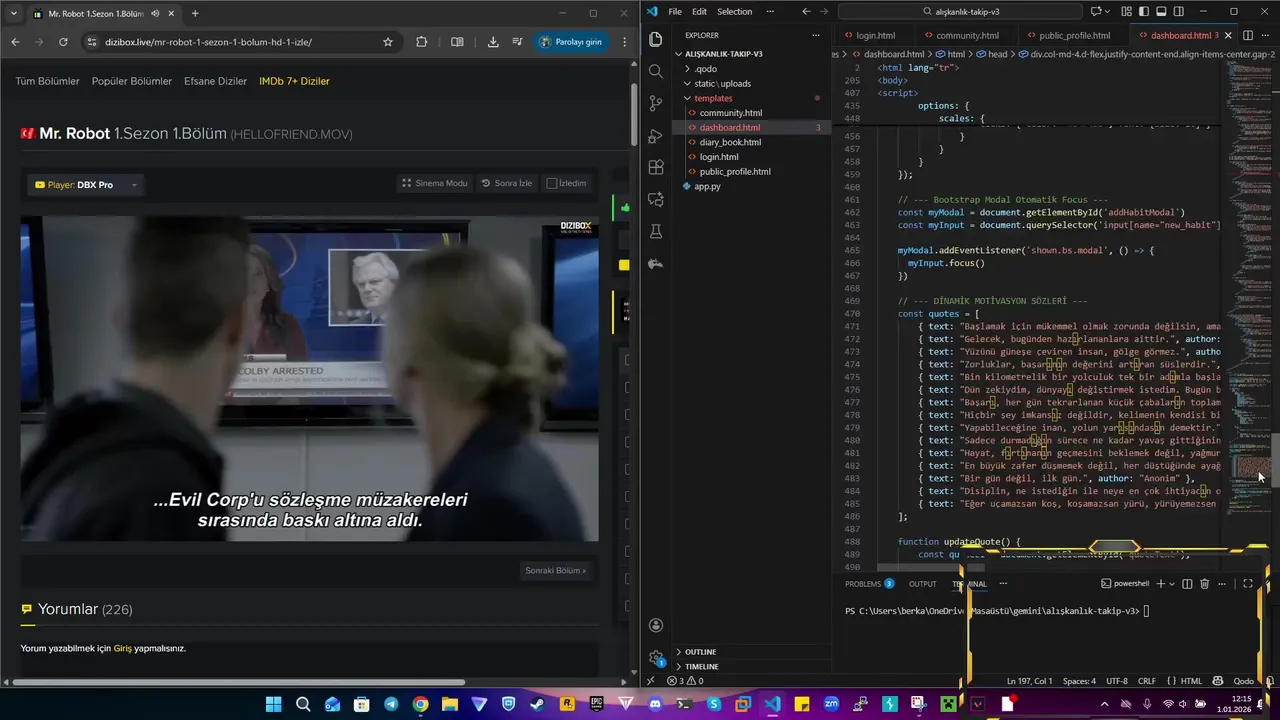Reload the dizibox page in Chrome
Screen dimensions: 1280x720
tap(63, 42)
